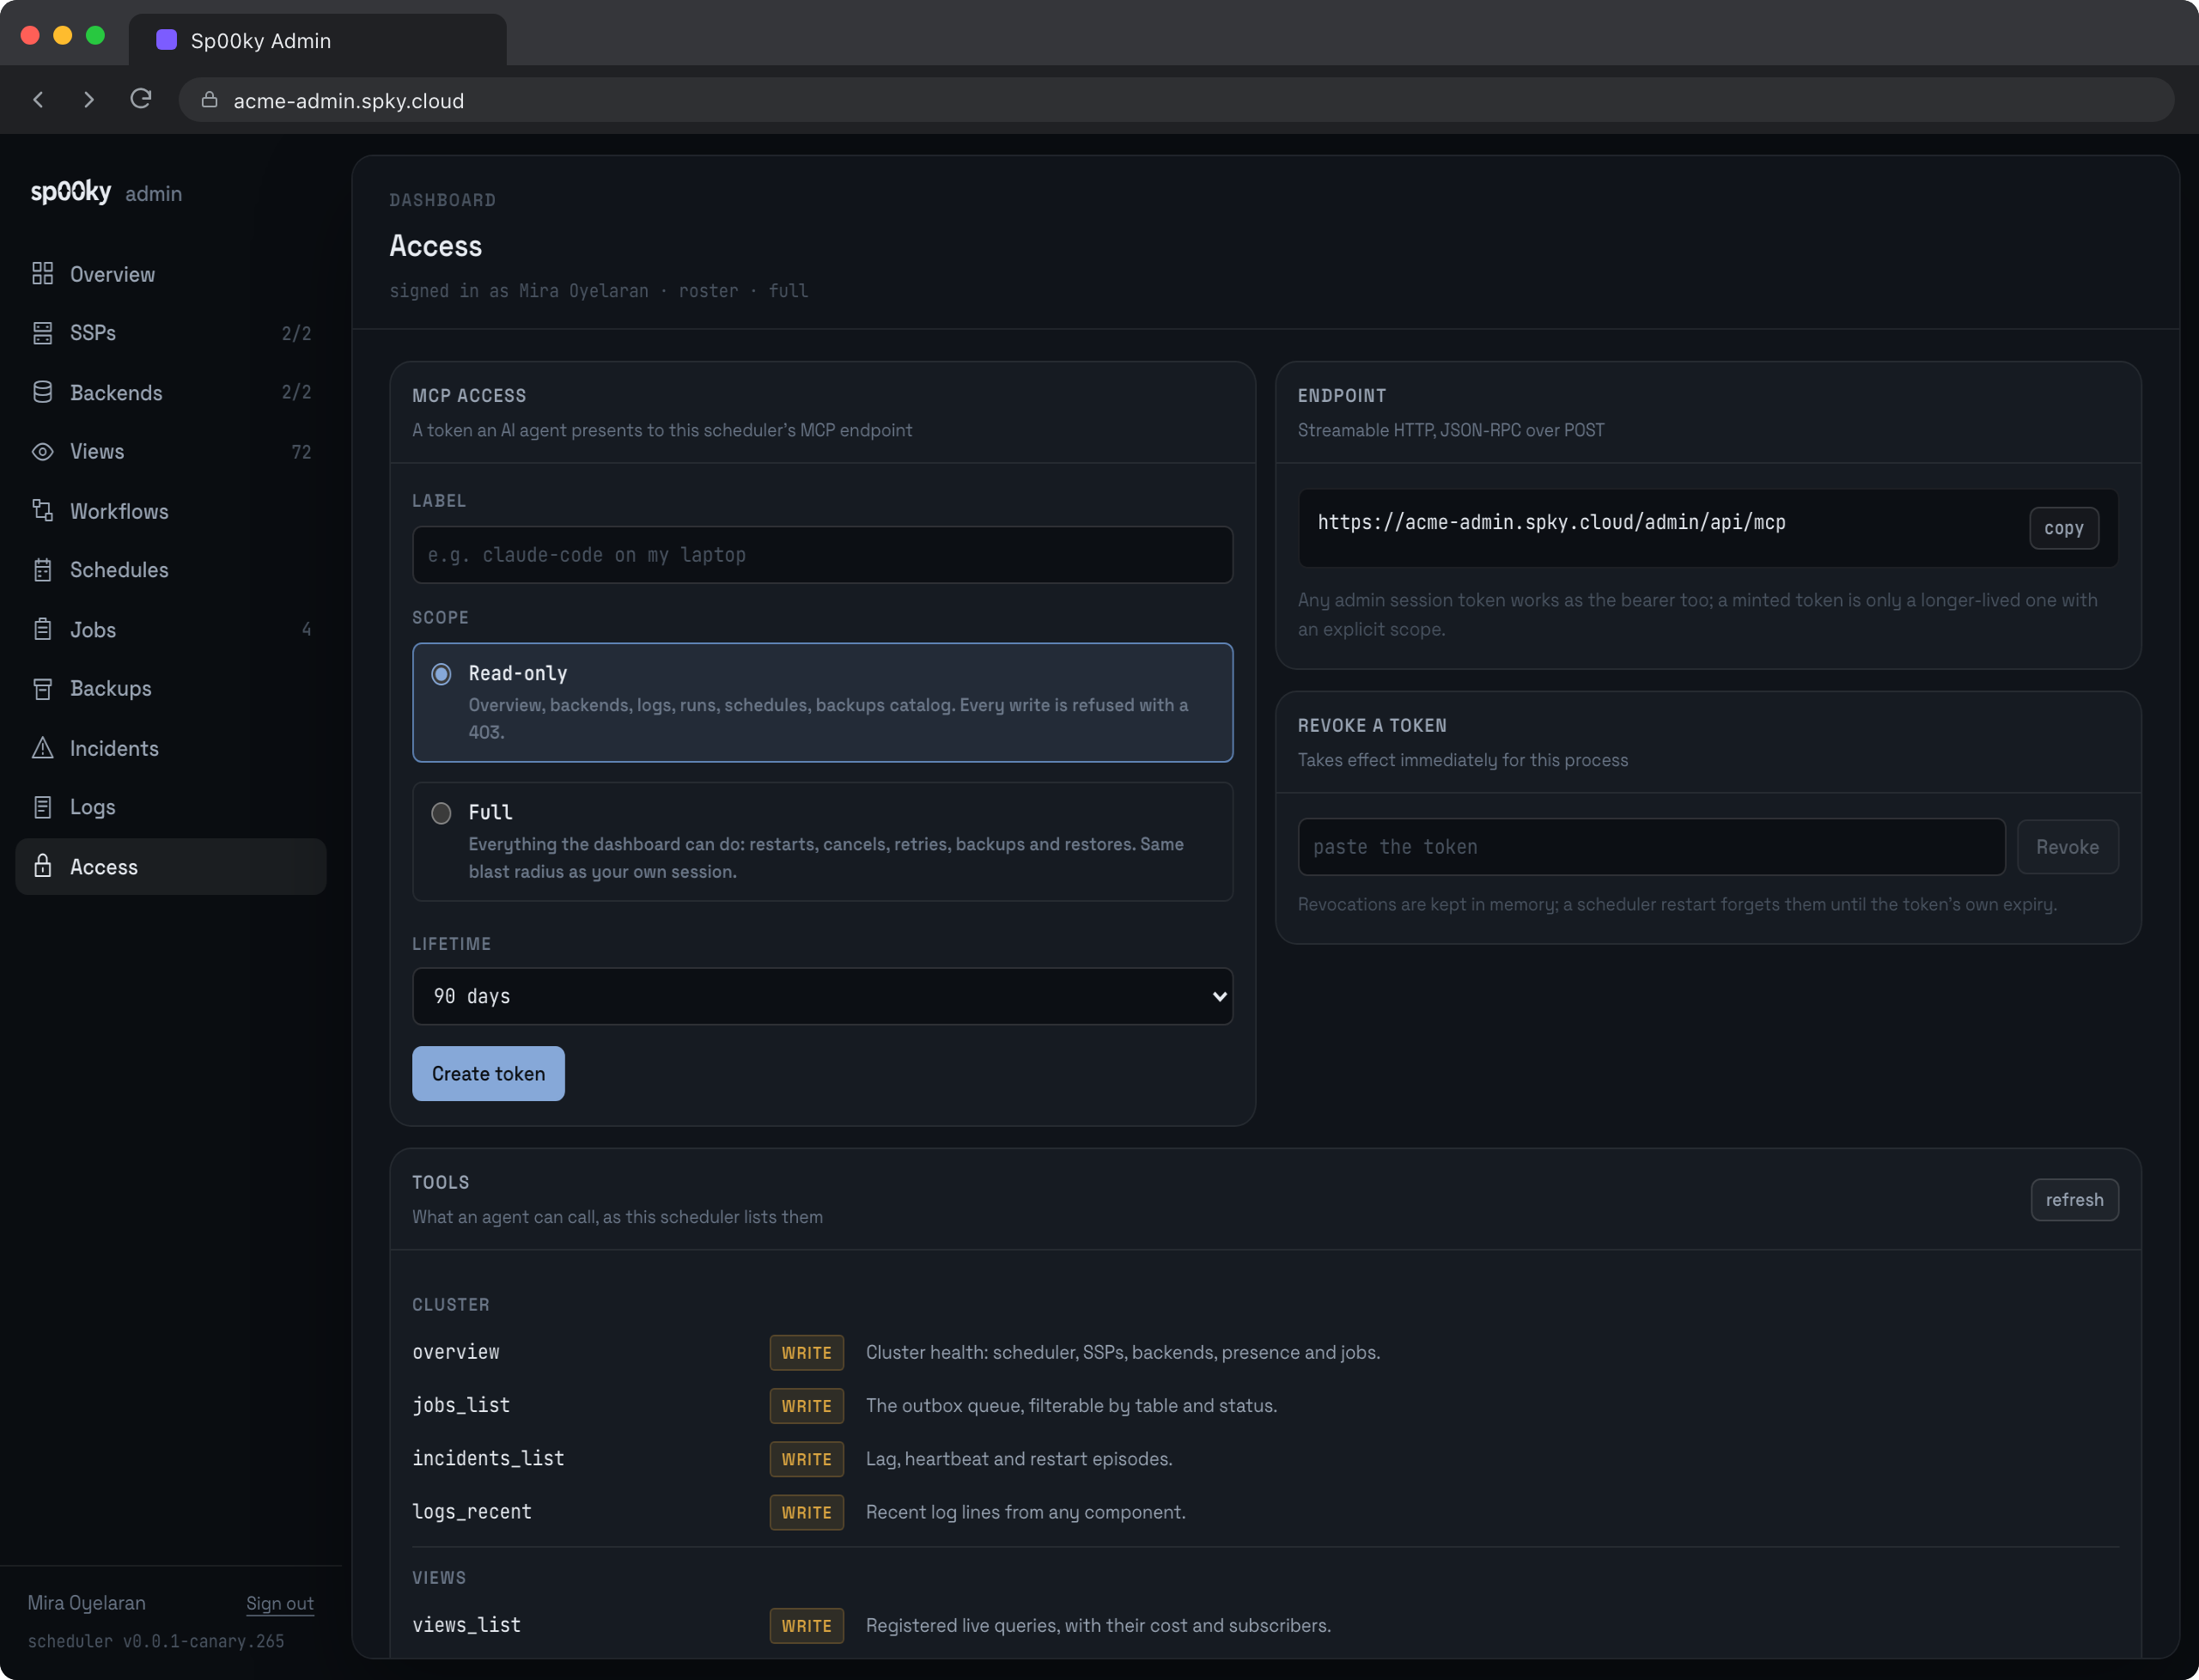
Task: Click the SSPs 2/2 count
Action: pyautogui.click(x=296, y=333)
